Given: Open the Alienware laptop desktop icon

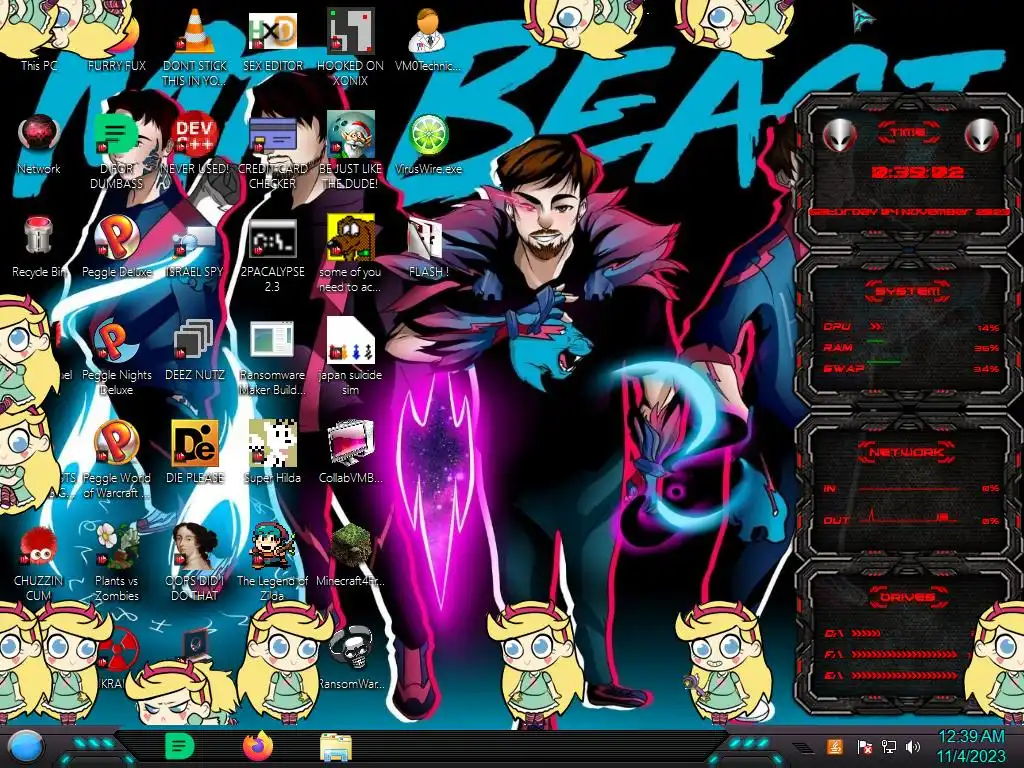Looking at the screenshot, I should [x=196, y=645].
